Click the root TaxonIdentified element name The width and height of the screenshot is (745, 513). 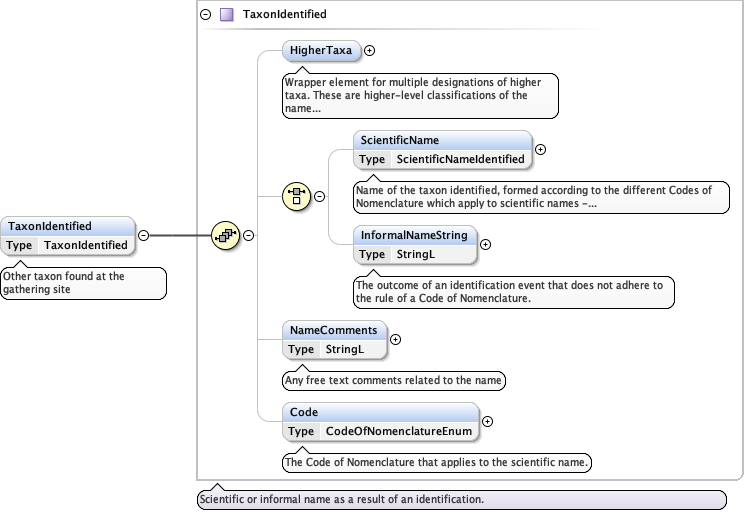tap(50, 226)
